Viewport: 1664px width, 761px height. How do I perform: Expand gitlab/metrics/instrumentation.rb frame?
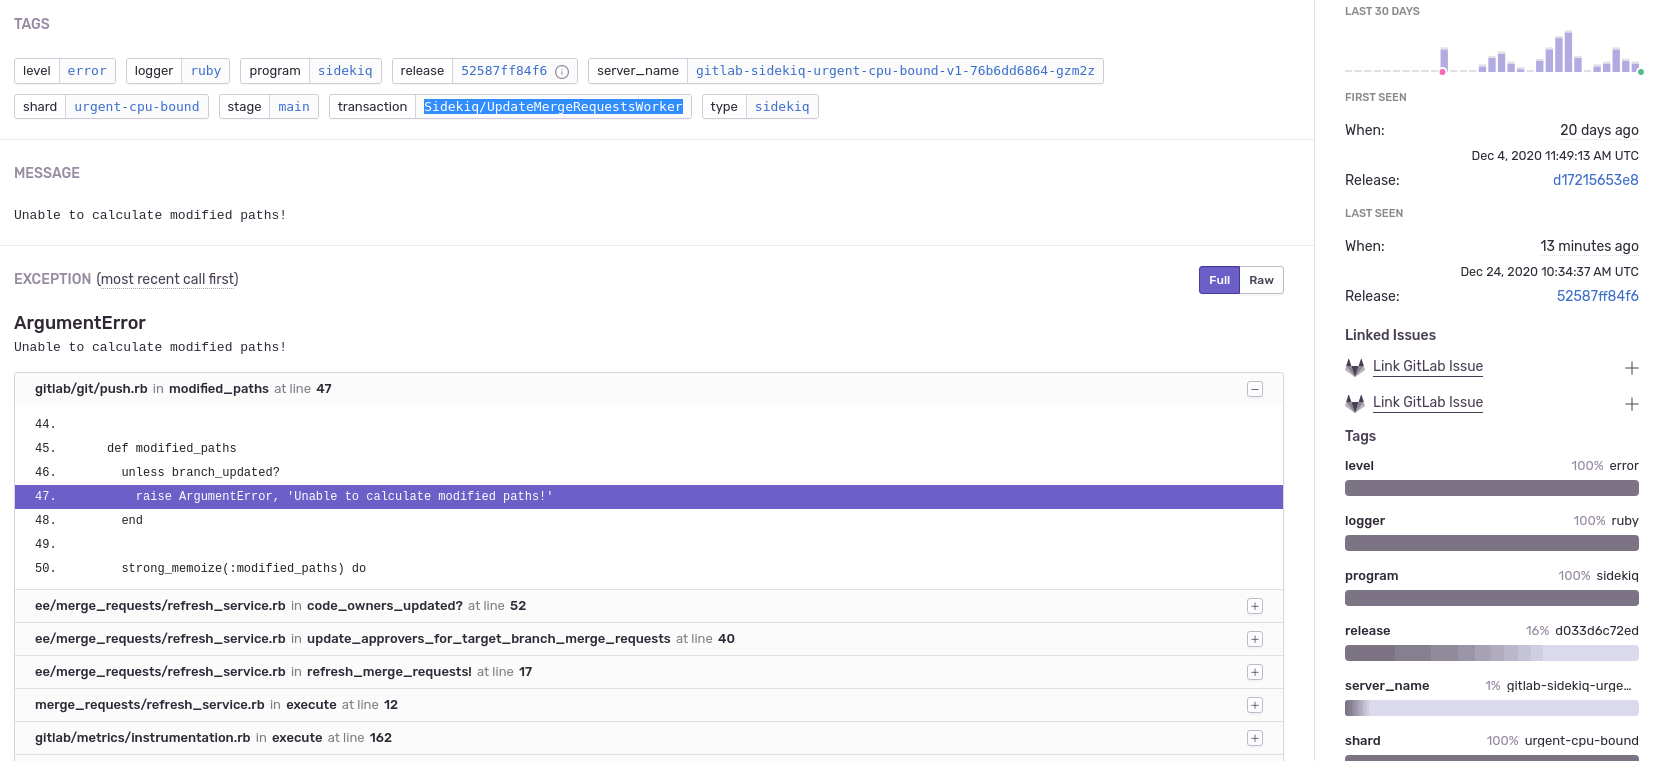point(1254,738)
